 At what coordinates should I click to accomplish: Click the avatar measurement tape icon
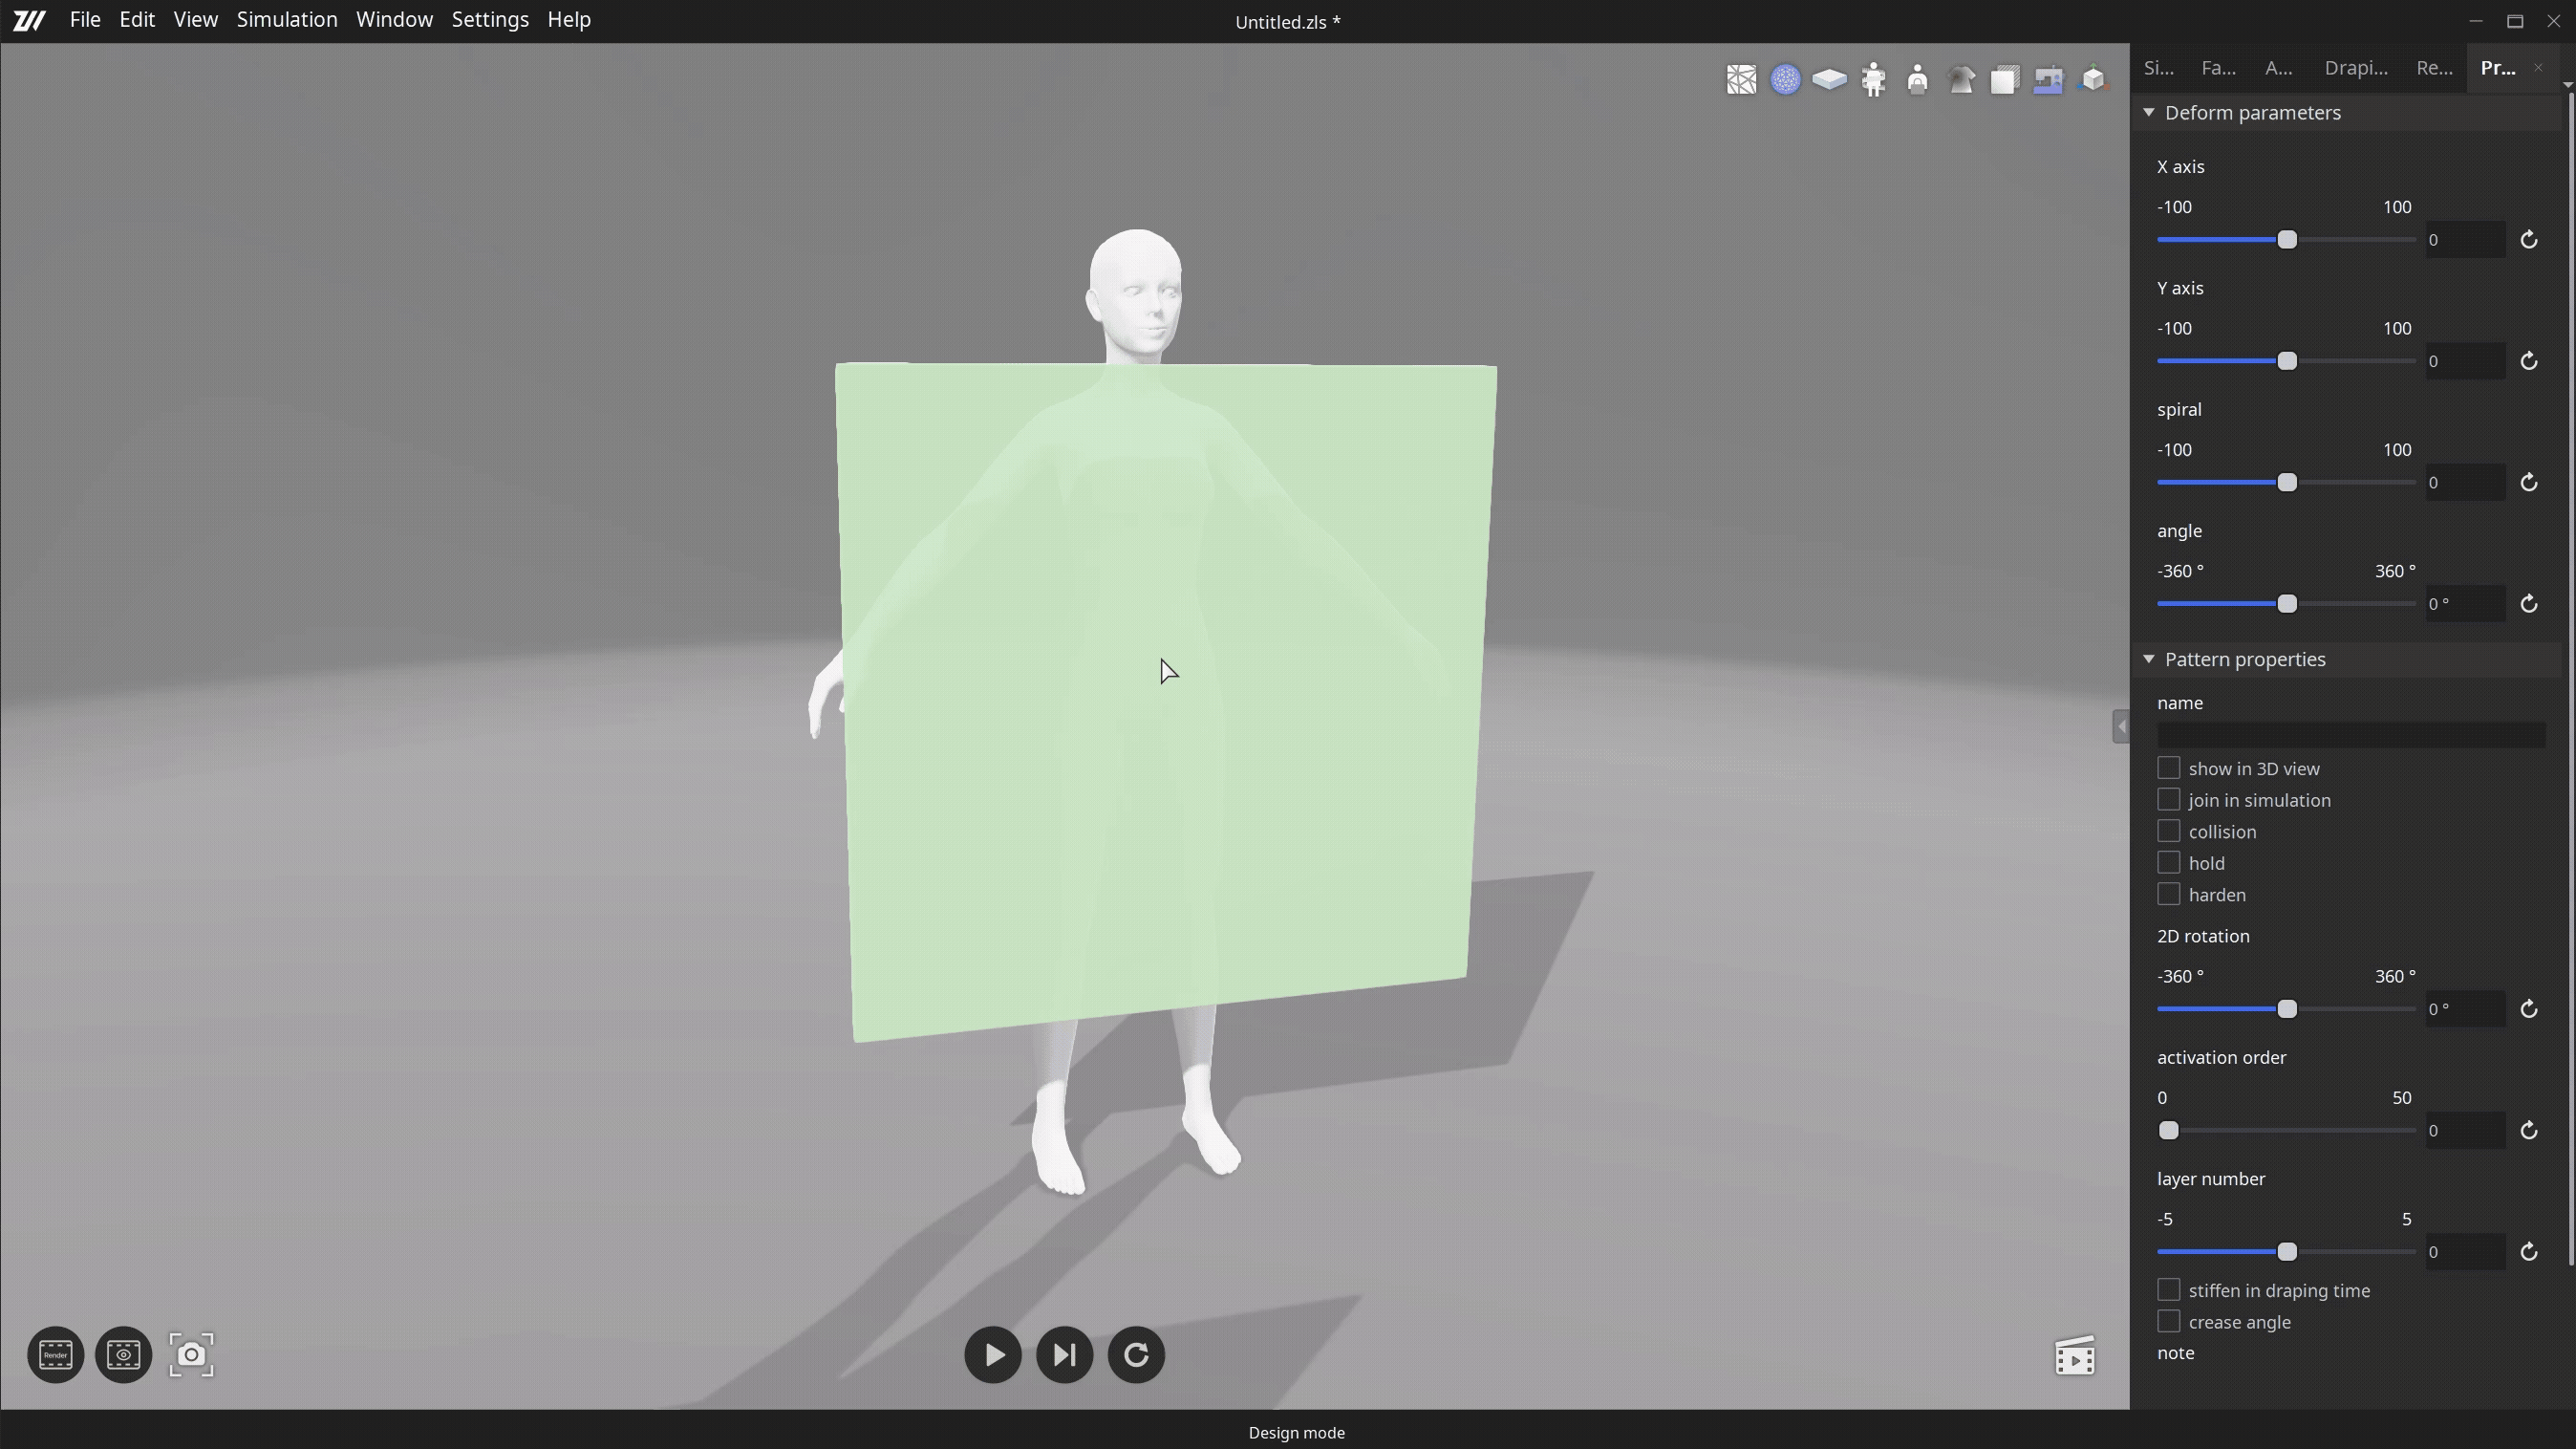(1873, 80)
